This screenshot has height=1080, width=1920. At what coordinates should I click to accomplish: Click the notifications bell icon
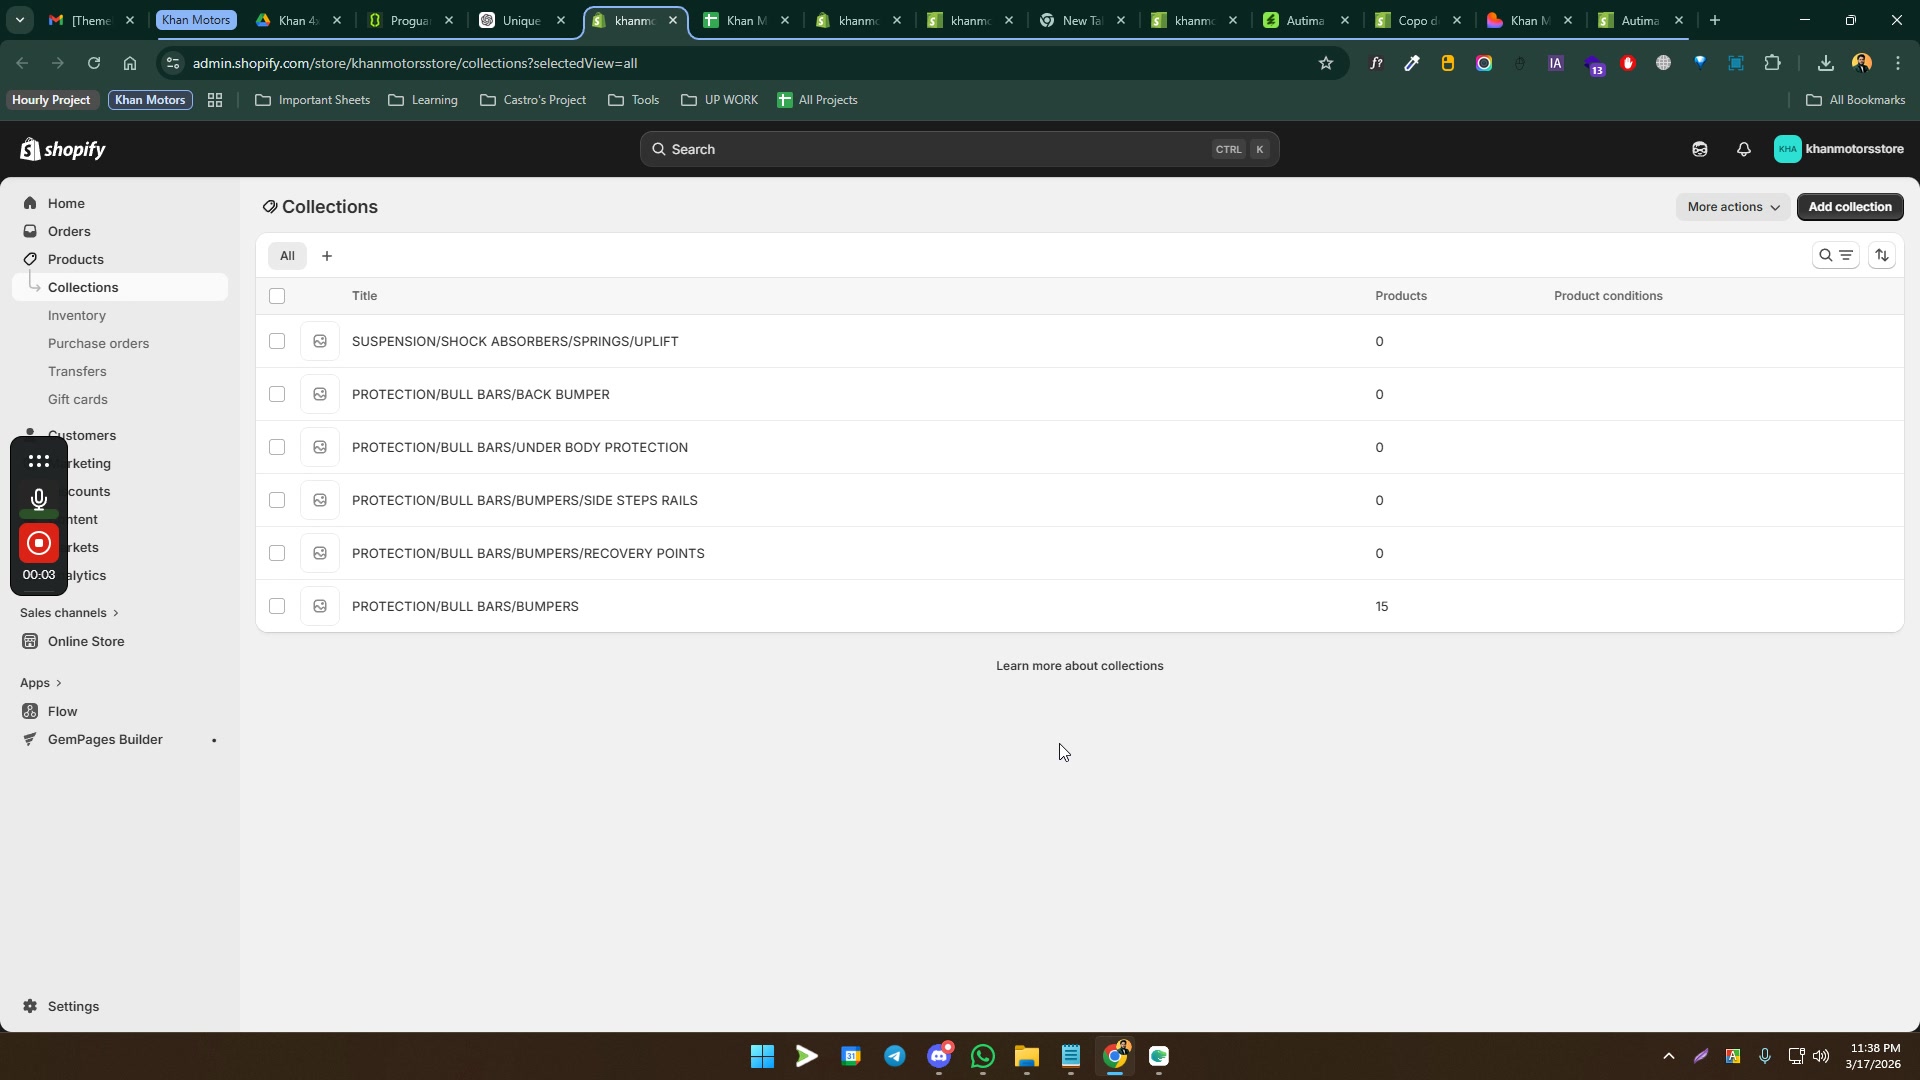(1743, 149)
